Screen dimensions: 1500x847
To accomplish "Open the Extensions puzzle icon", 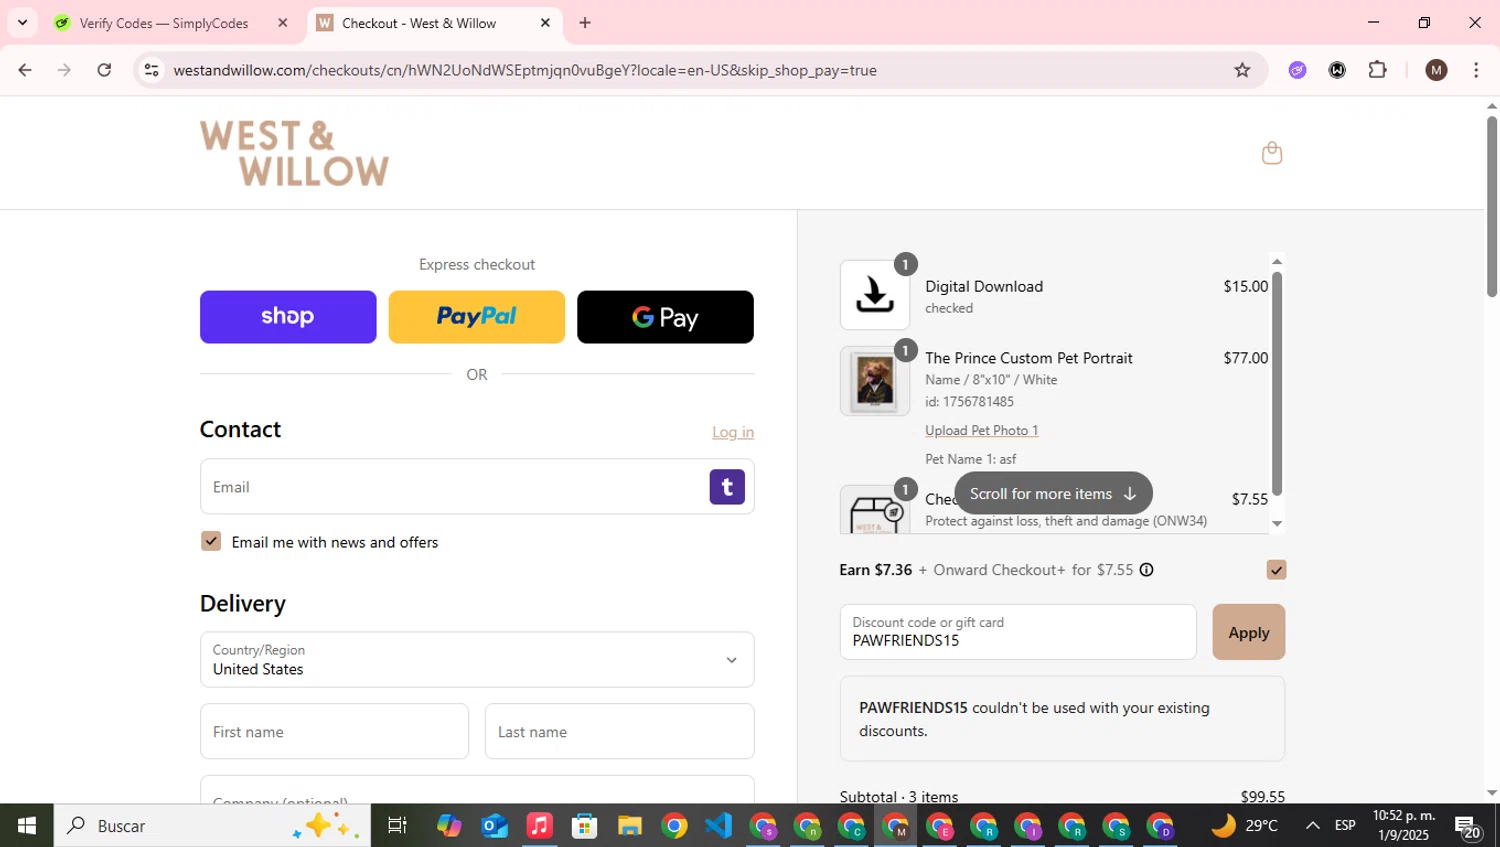I will pyautogui.click(x=1378, y=70).
